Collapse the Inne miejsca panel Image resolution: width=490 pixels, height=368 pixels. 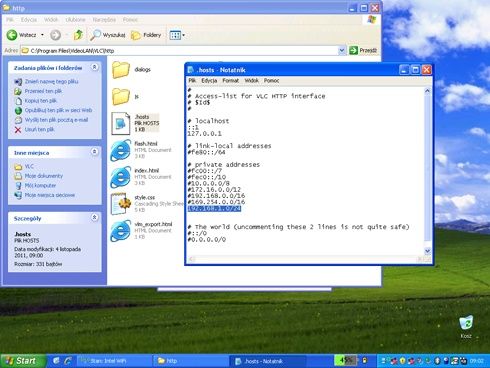coord(95,152)
